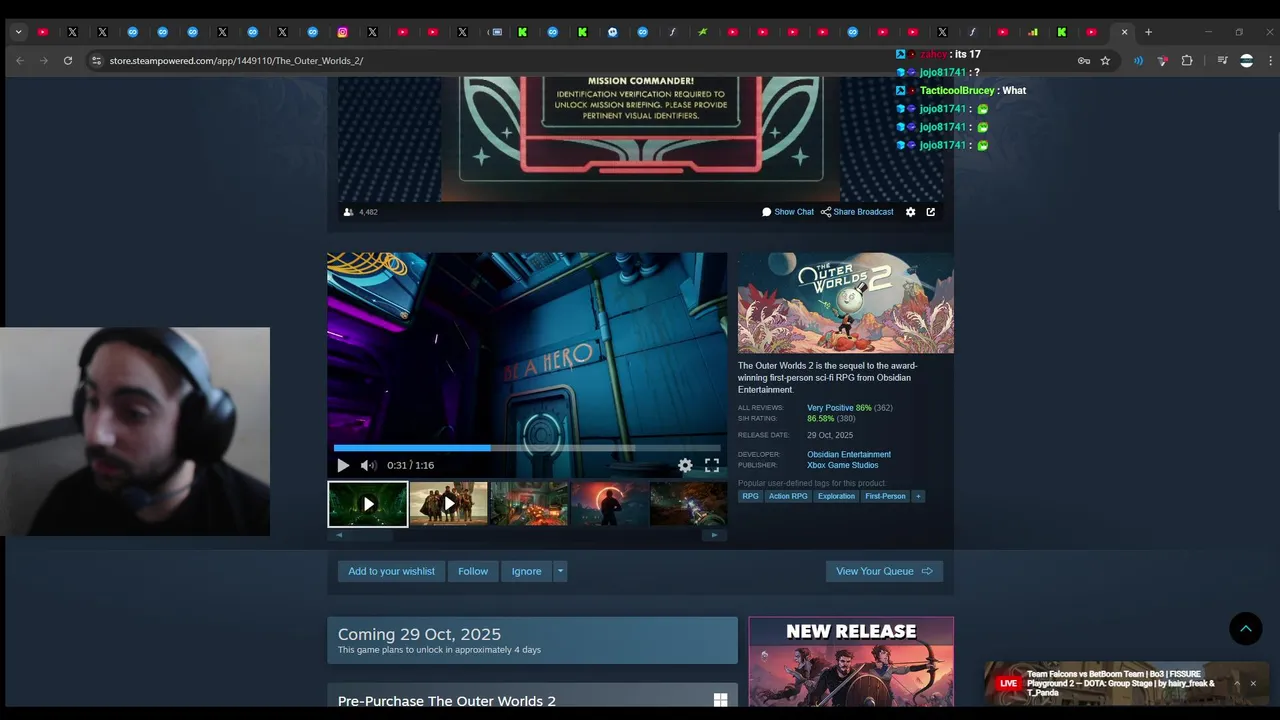Click Share Broadcast link
This screenshot has width=1280, height=720.
click(x=857, y=212)
